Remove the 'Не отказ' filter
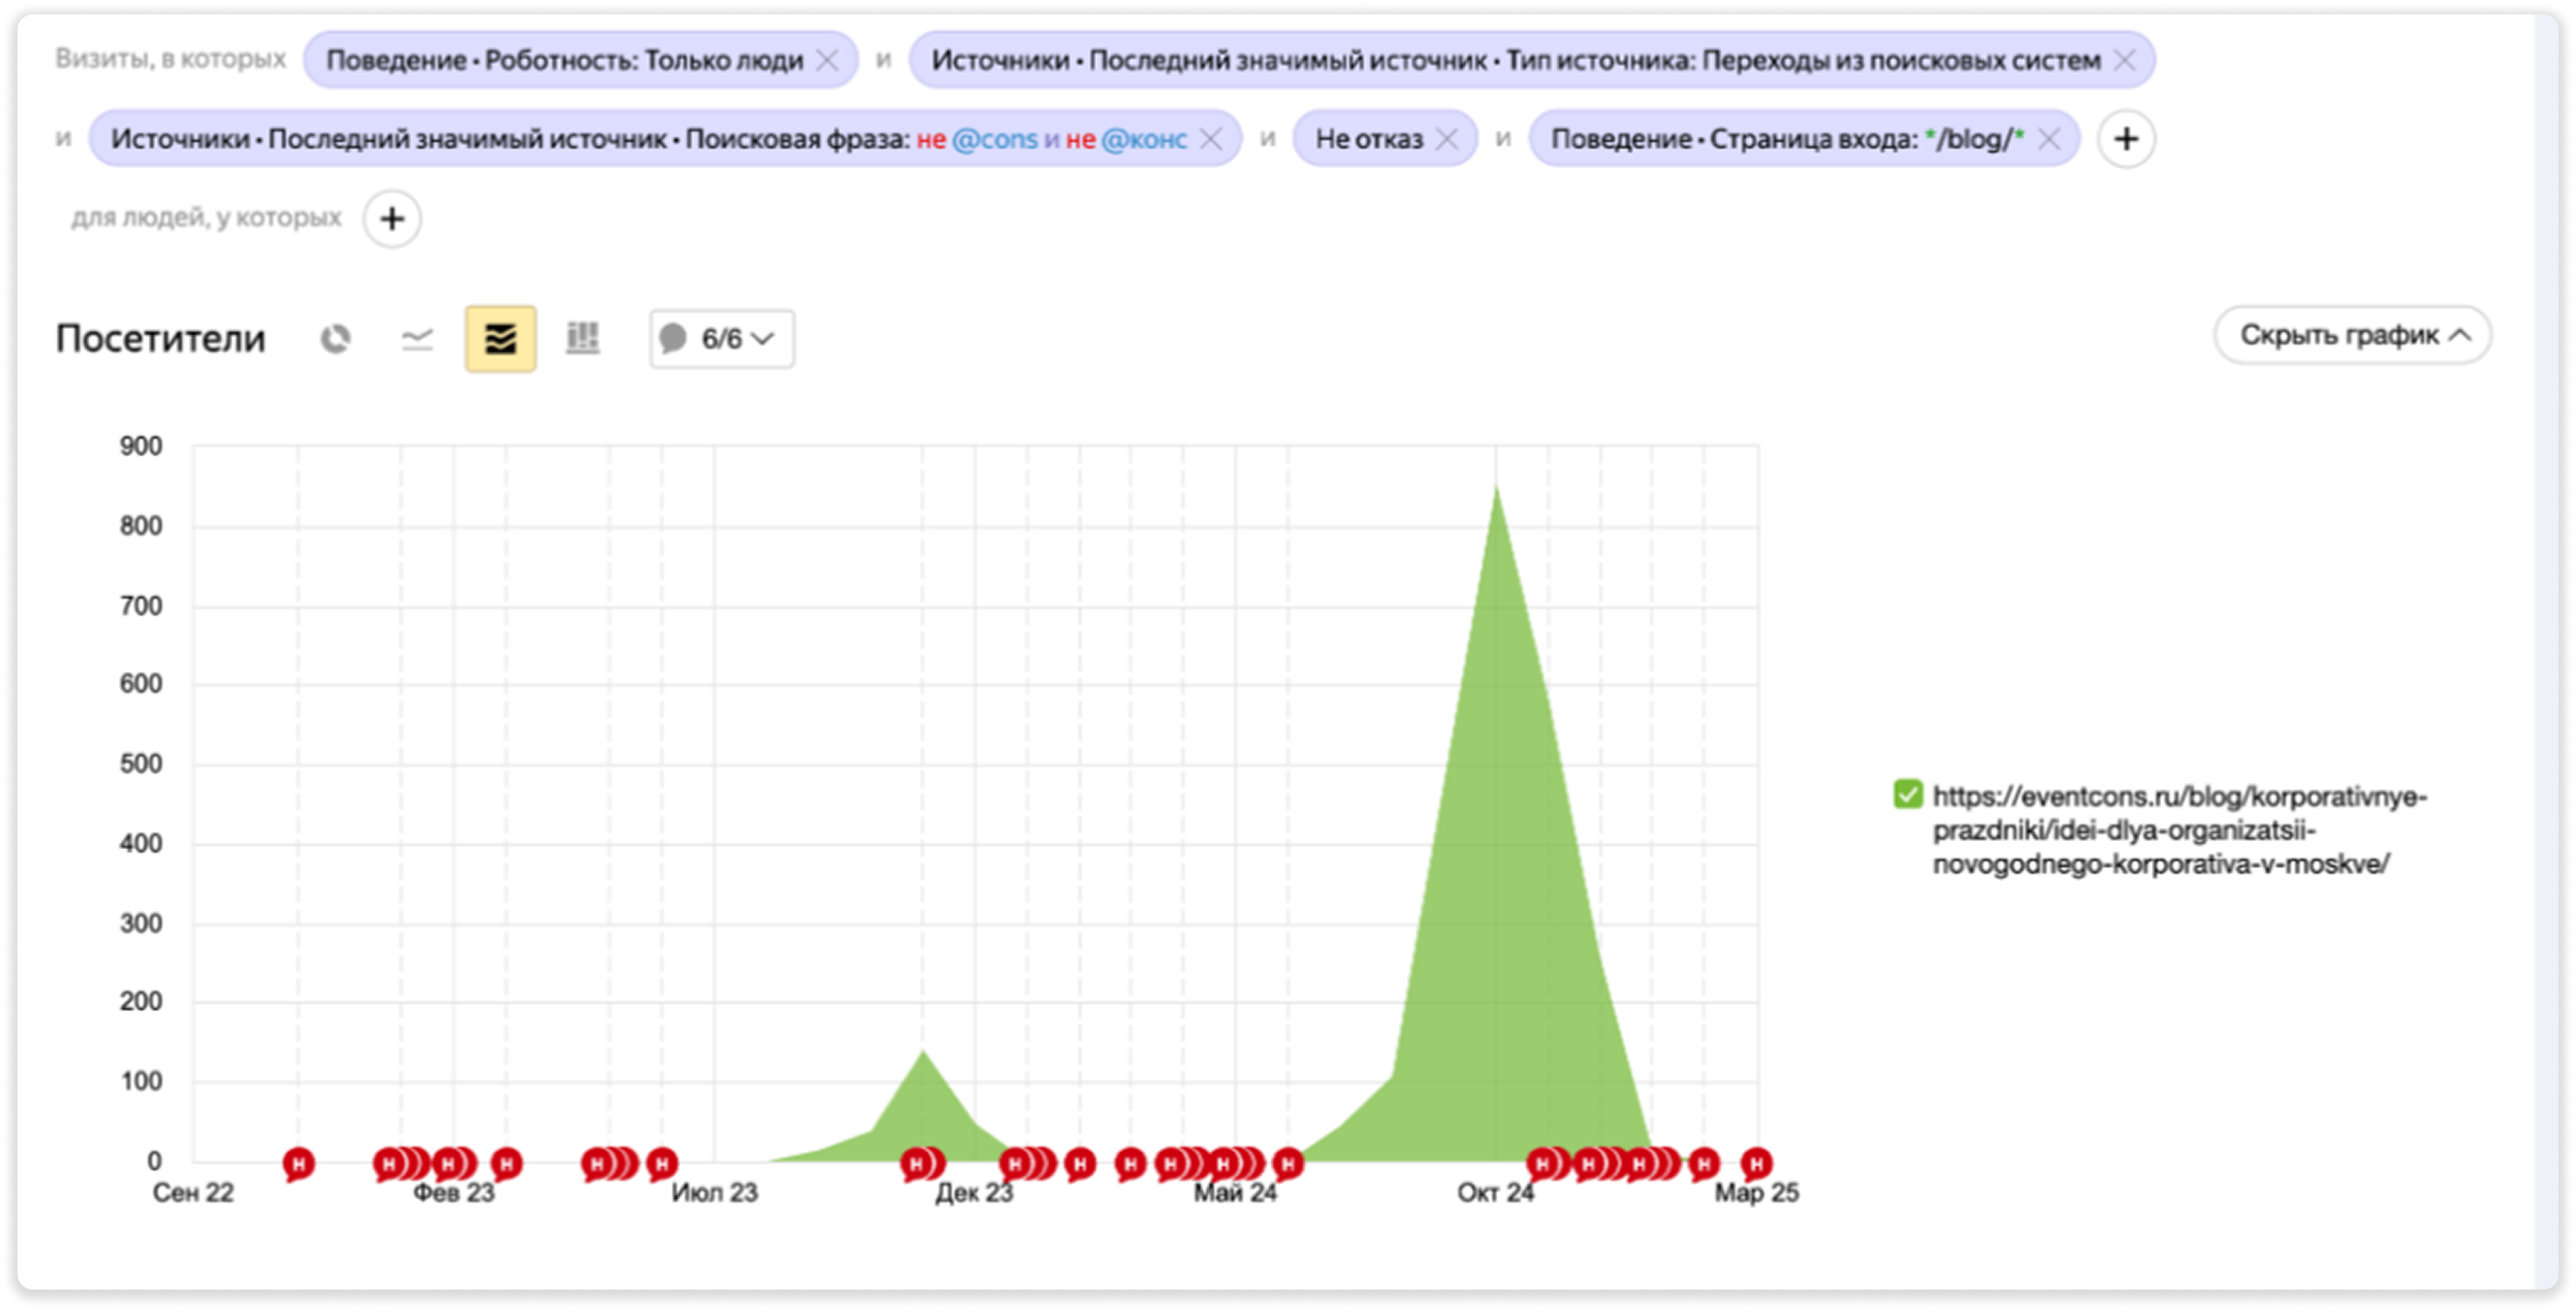This screenshot has height=1310, width=2576. click(1446, 139)
